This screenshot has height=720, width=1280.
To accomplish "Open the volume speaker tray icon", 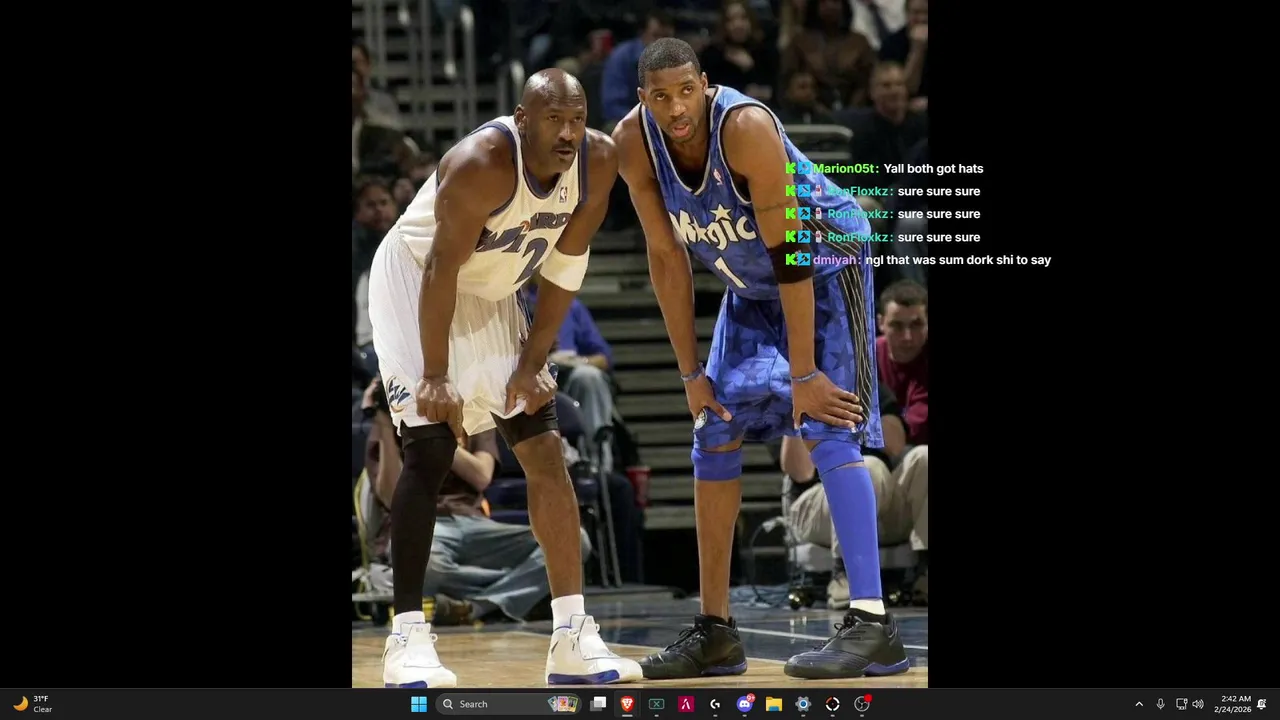I will (x=1198, y=704).
